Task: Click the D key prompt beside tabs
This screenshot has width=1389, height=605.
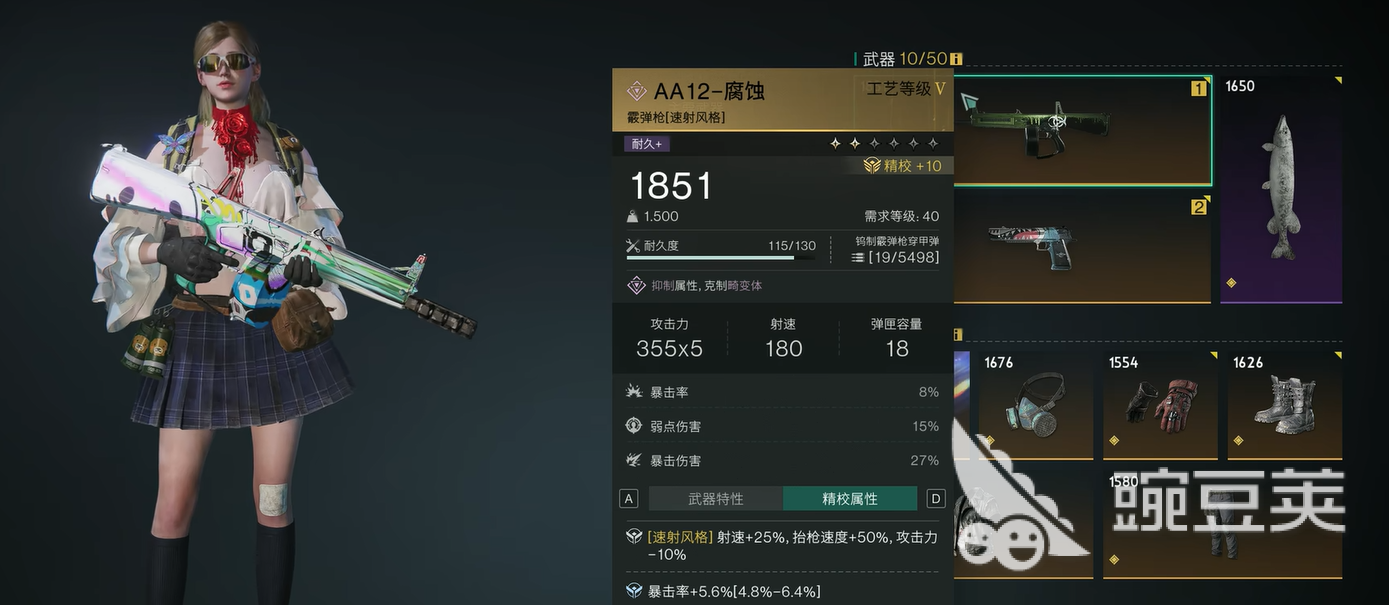Action: [936, 498]
